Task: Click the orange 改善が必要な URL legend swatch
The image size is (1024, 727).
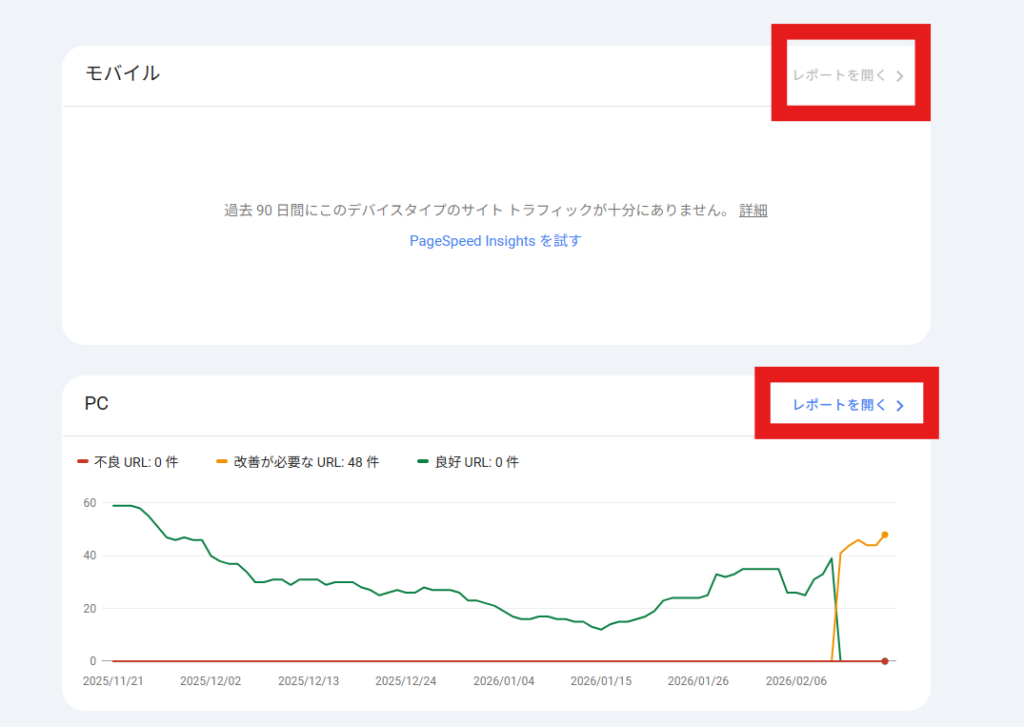Action: [x=222, y=462]
